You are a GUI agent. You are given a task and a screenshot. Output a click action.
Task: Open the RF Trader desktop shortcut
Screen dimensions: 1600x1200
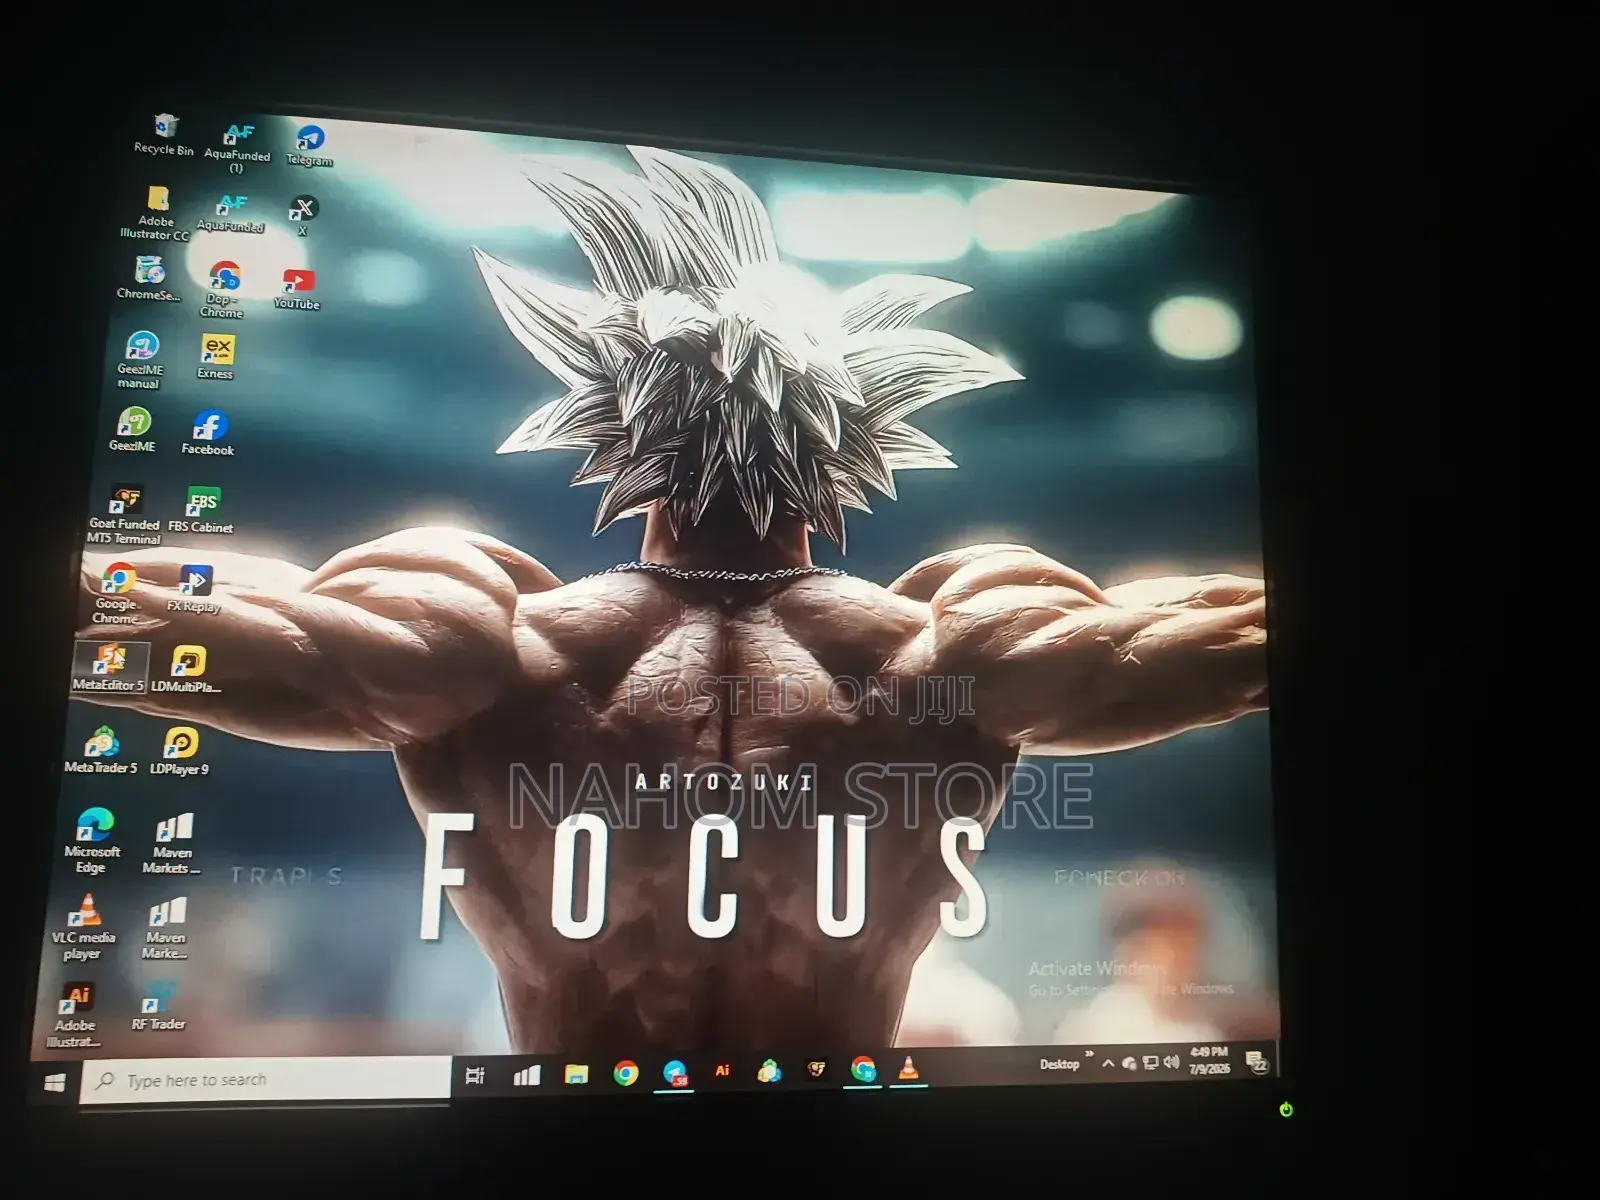(159, 1007)
